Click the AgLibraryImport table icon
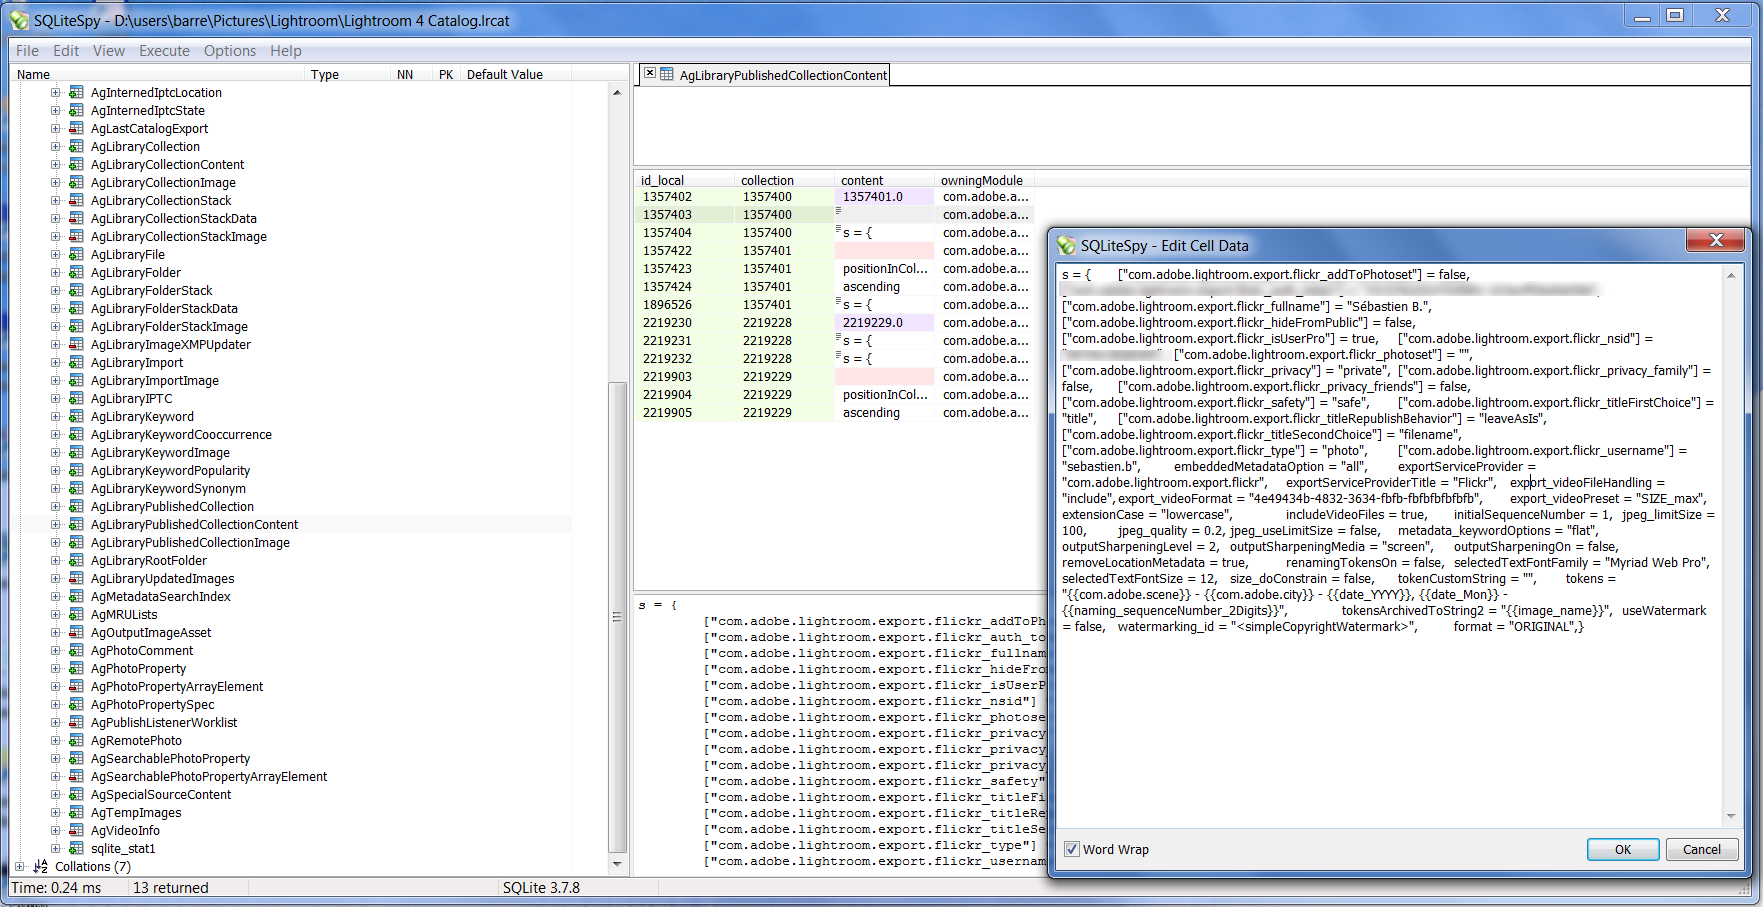This screenshot has height=907, width=1763. (x=76, y=363)
